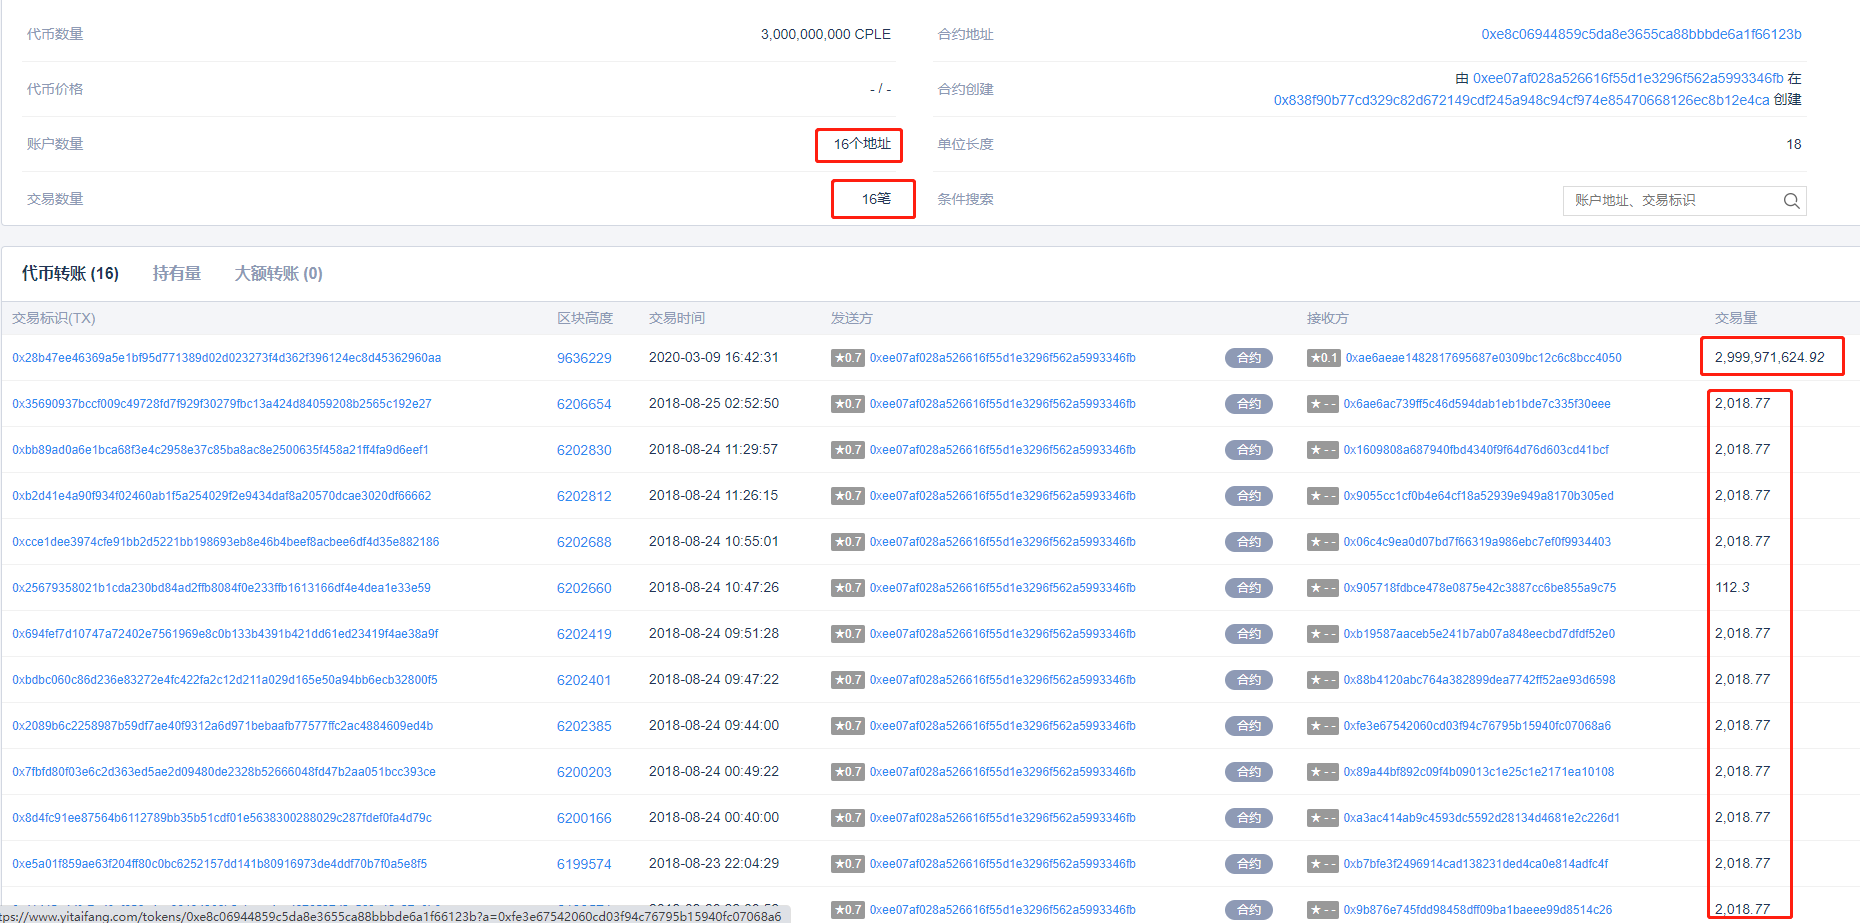The height and width of the screenshot is (923, 1860).
Task: Open block height 9636229 link
Action: click(584, 358)
